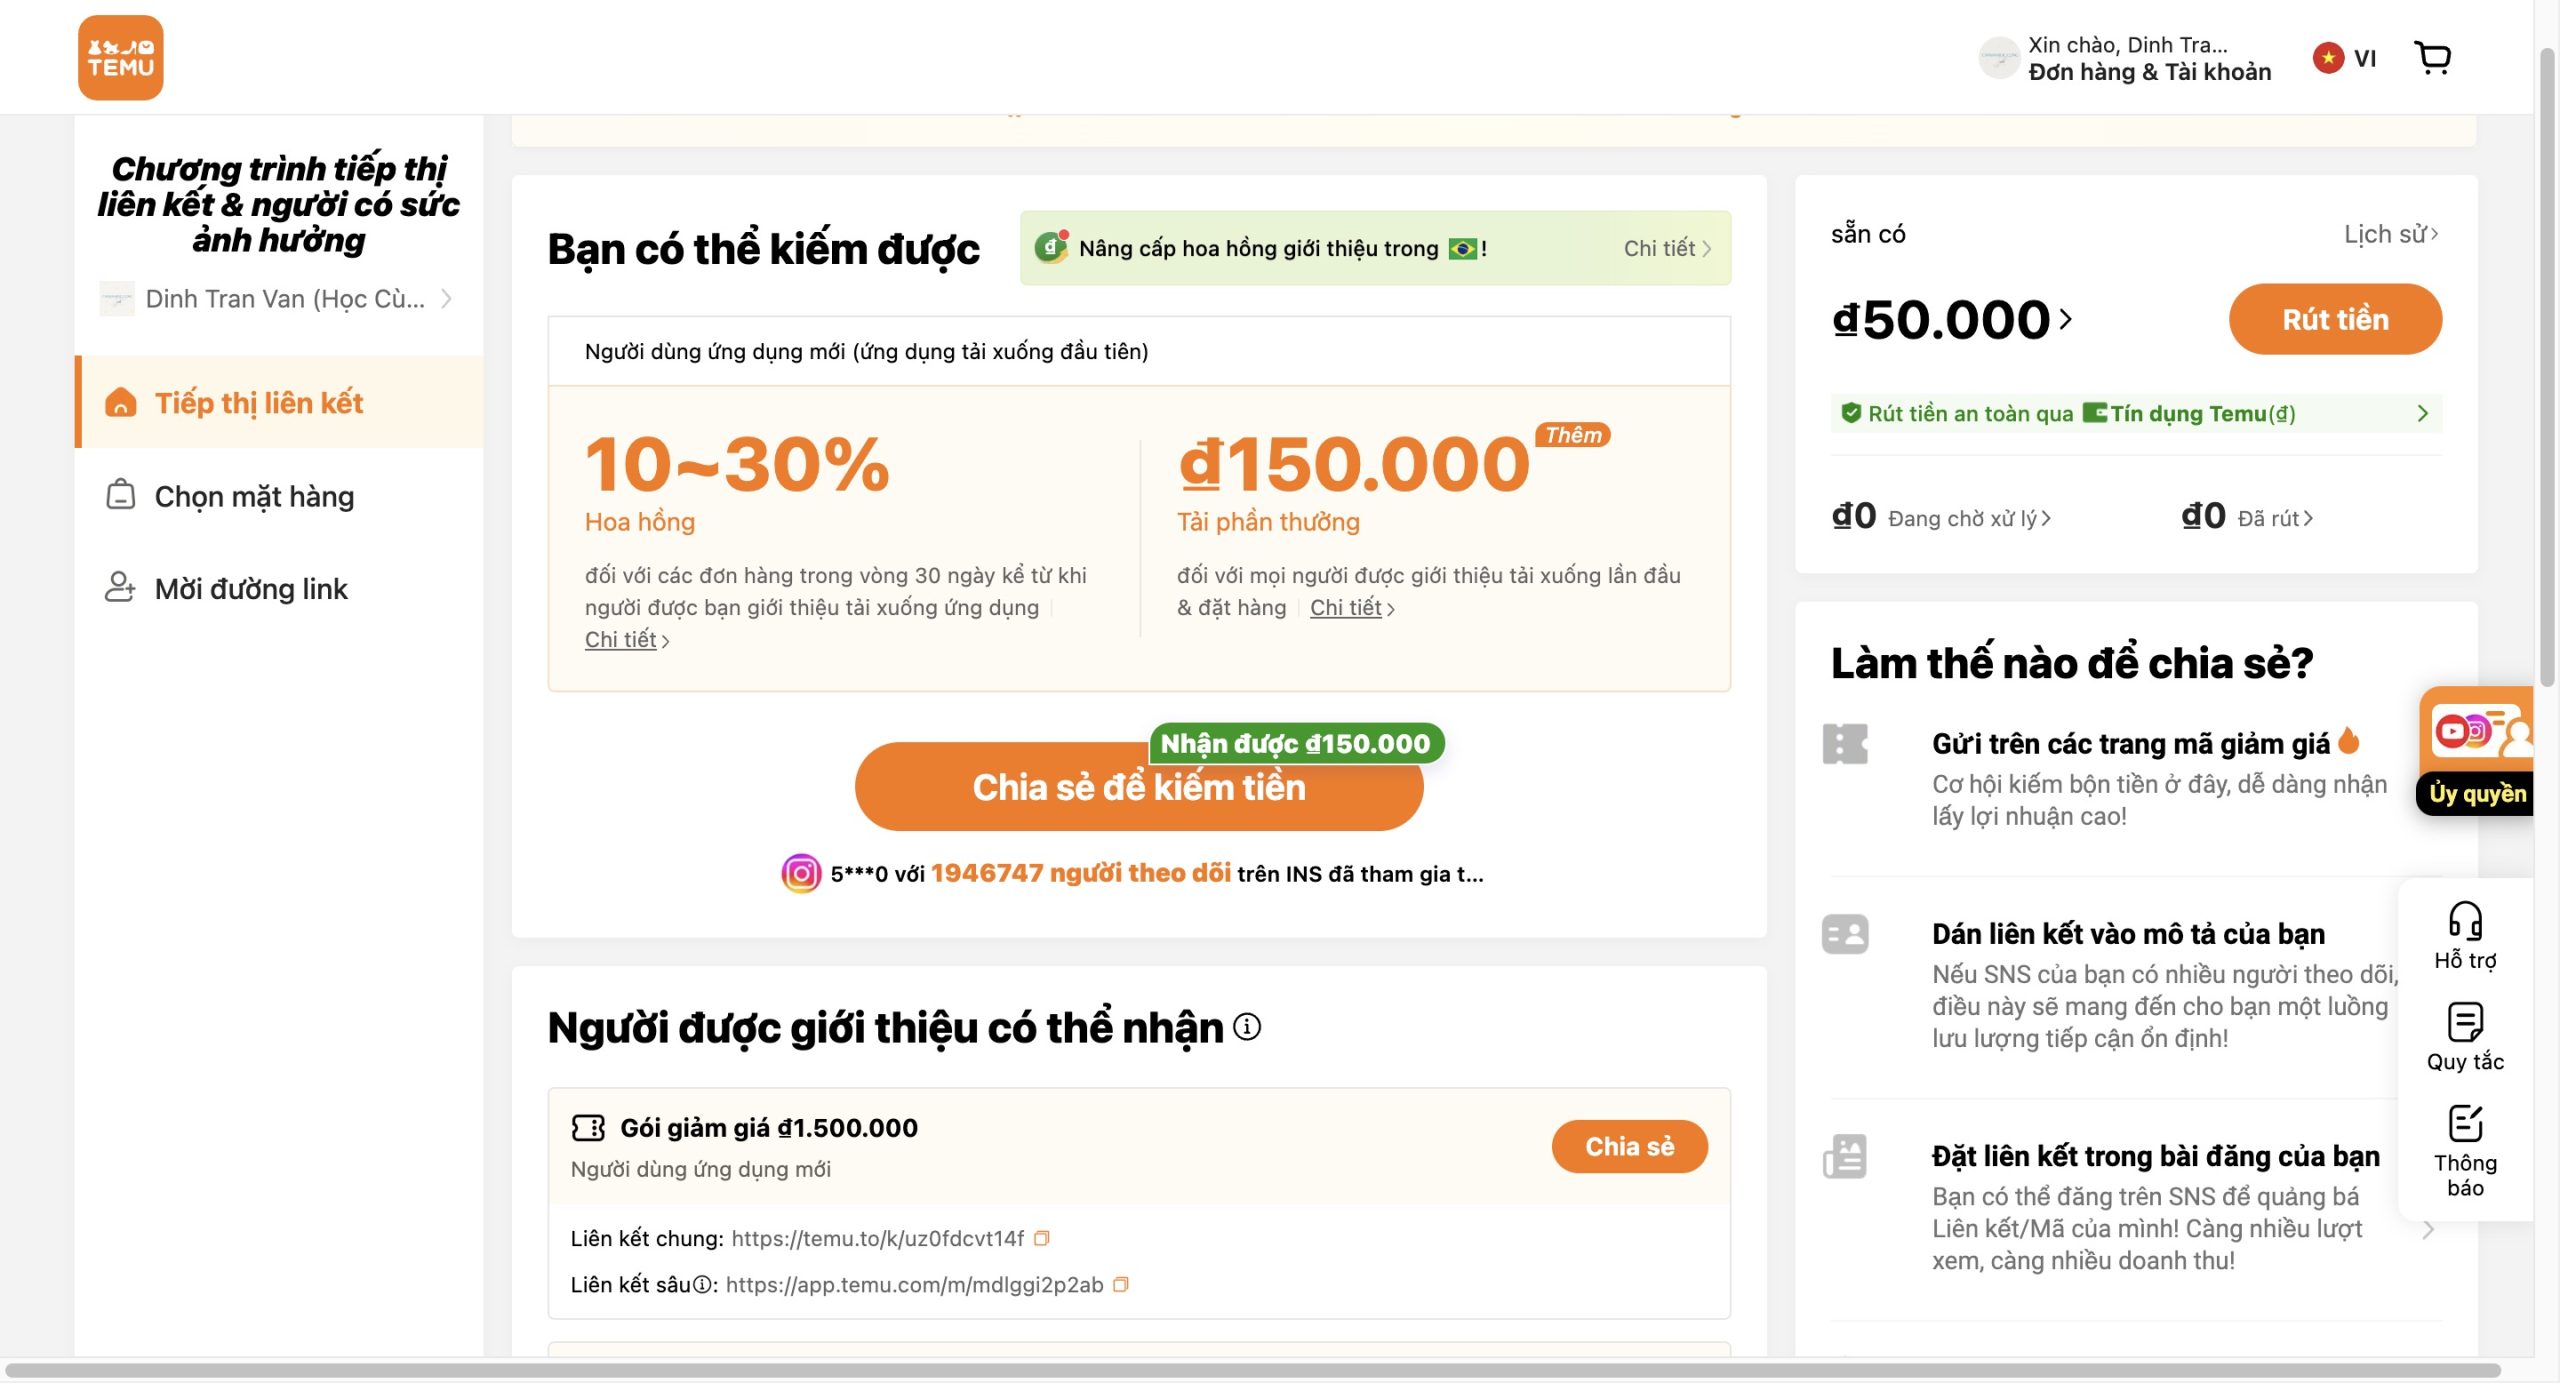The image size is (2560, 1383).
Task: Click info icon beside Người được giới thiệu heading
Action: pos(1247,1027)
